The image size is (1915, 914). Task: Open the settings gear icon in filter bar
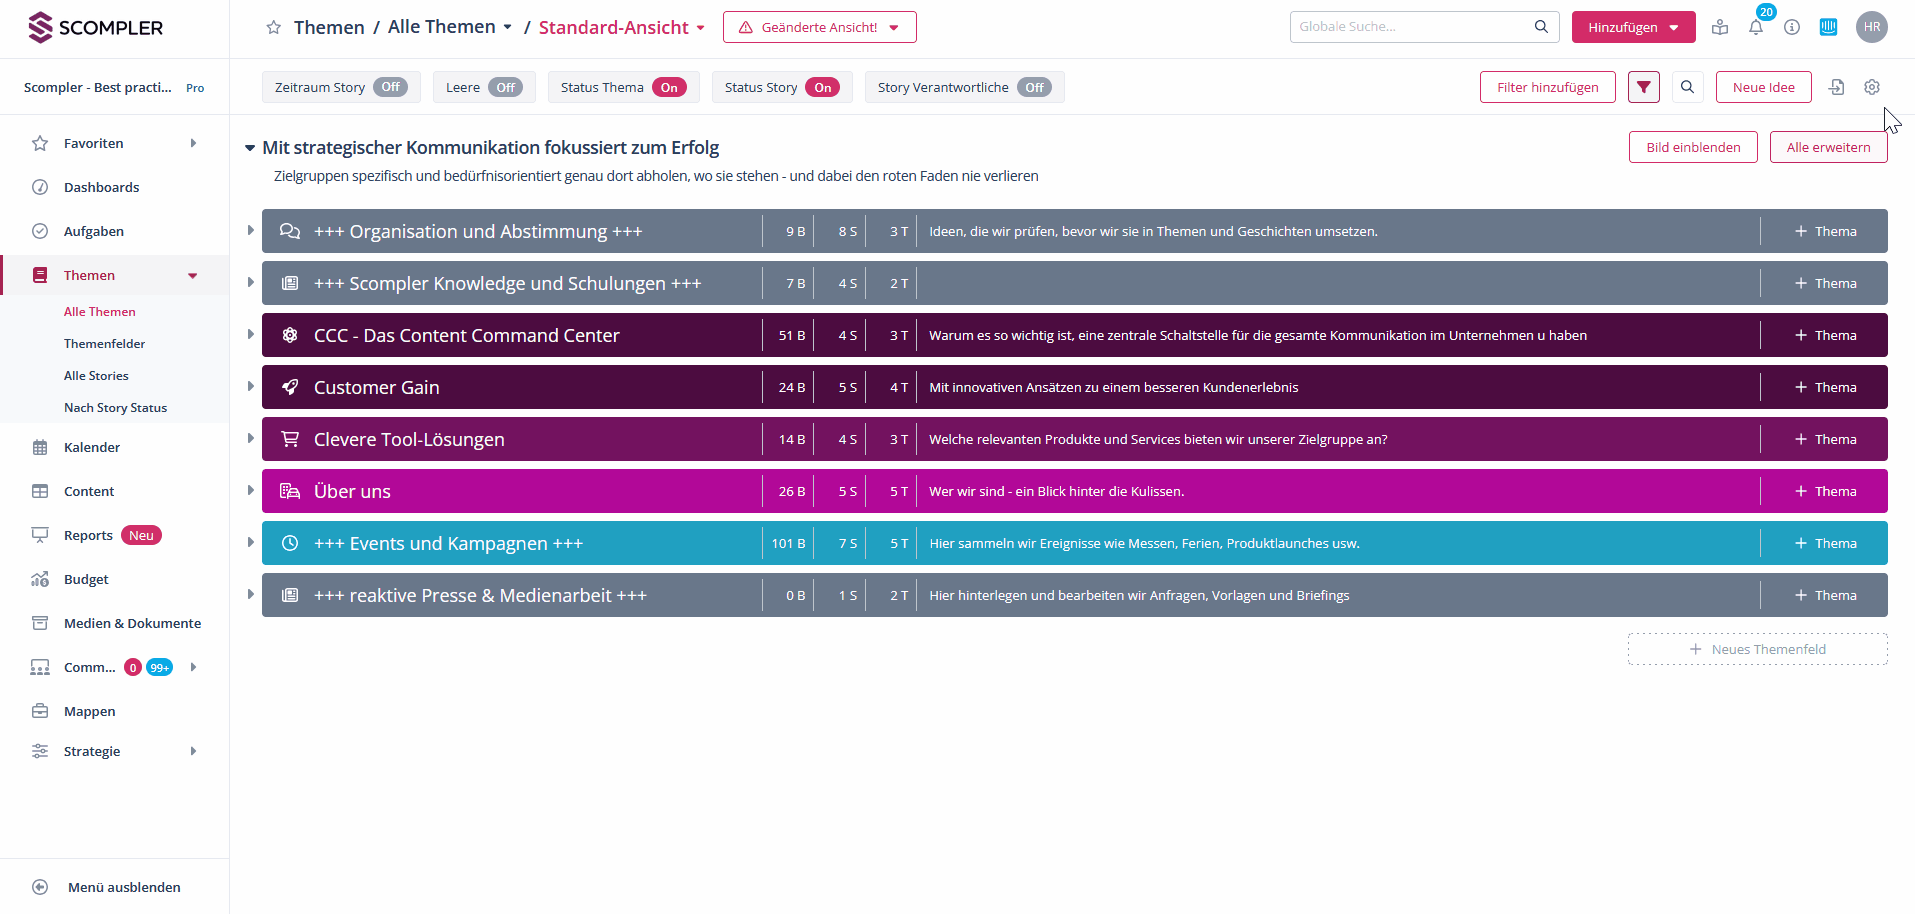1871,87
